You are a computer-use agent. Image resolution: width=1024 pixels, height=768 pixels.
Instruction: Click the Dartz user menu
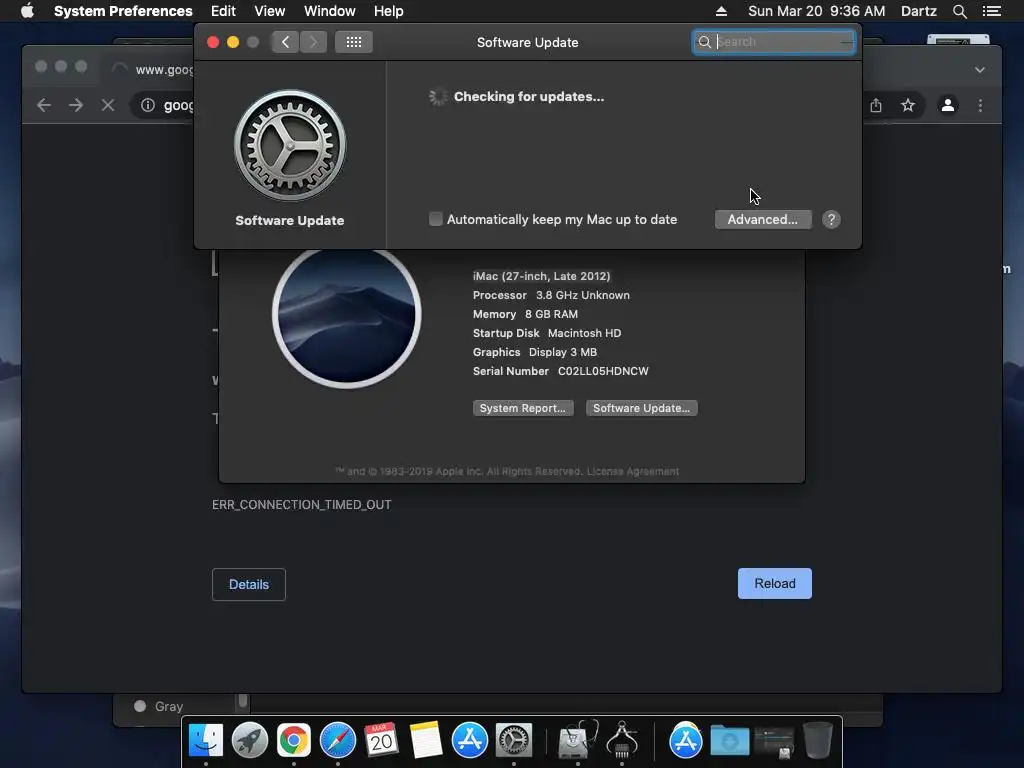pyautogui.click(x=919, y=11)
